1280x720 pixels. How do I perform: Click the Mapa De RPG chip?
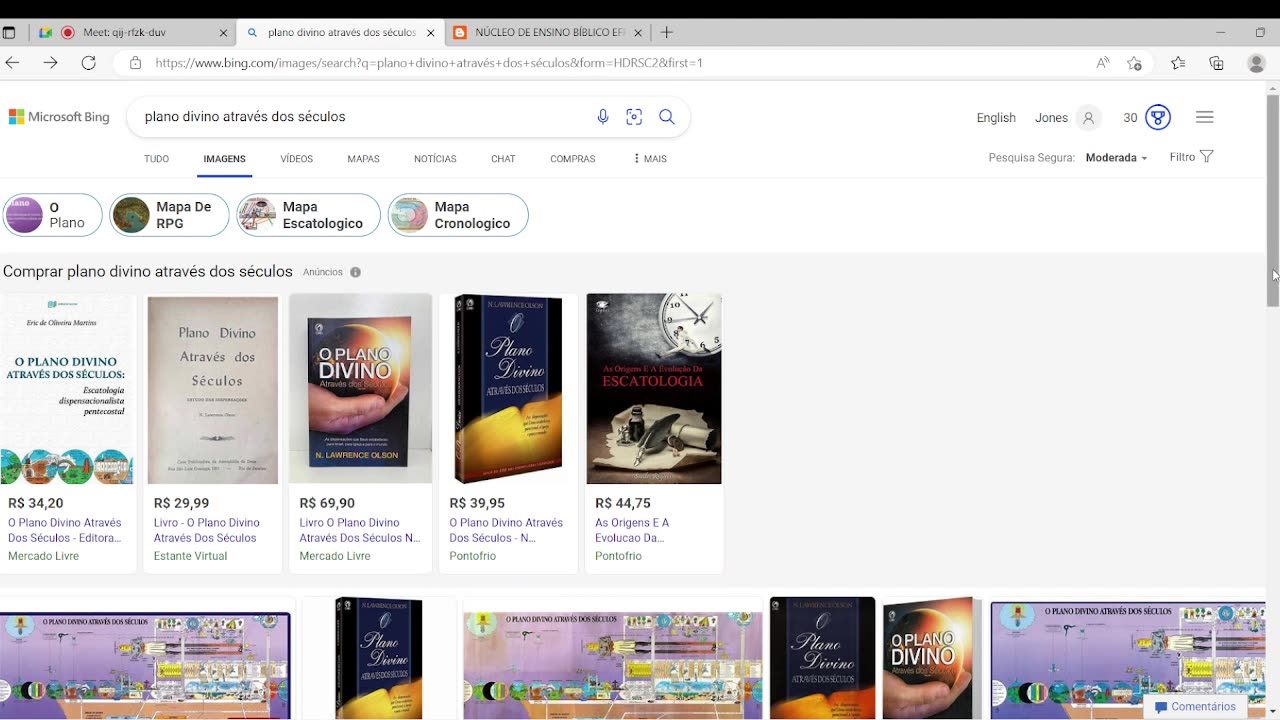(x=169, y=215)
